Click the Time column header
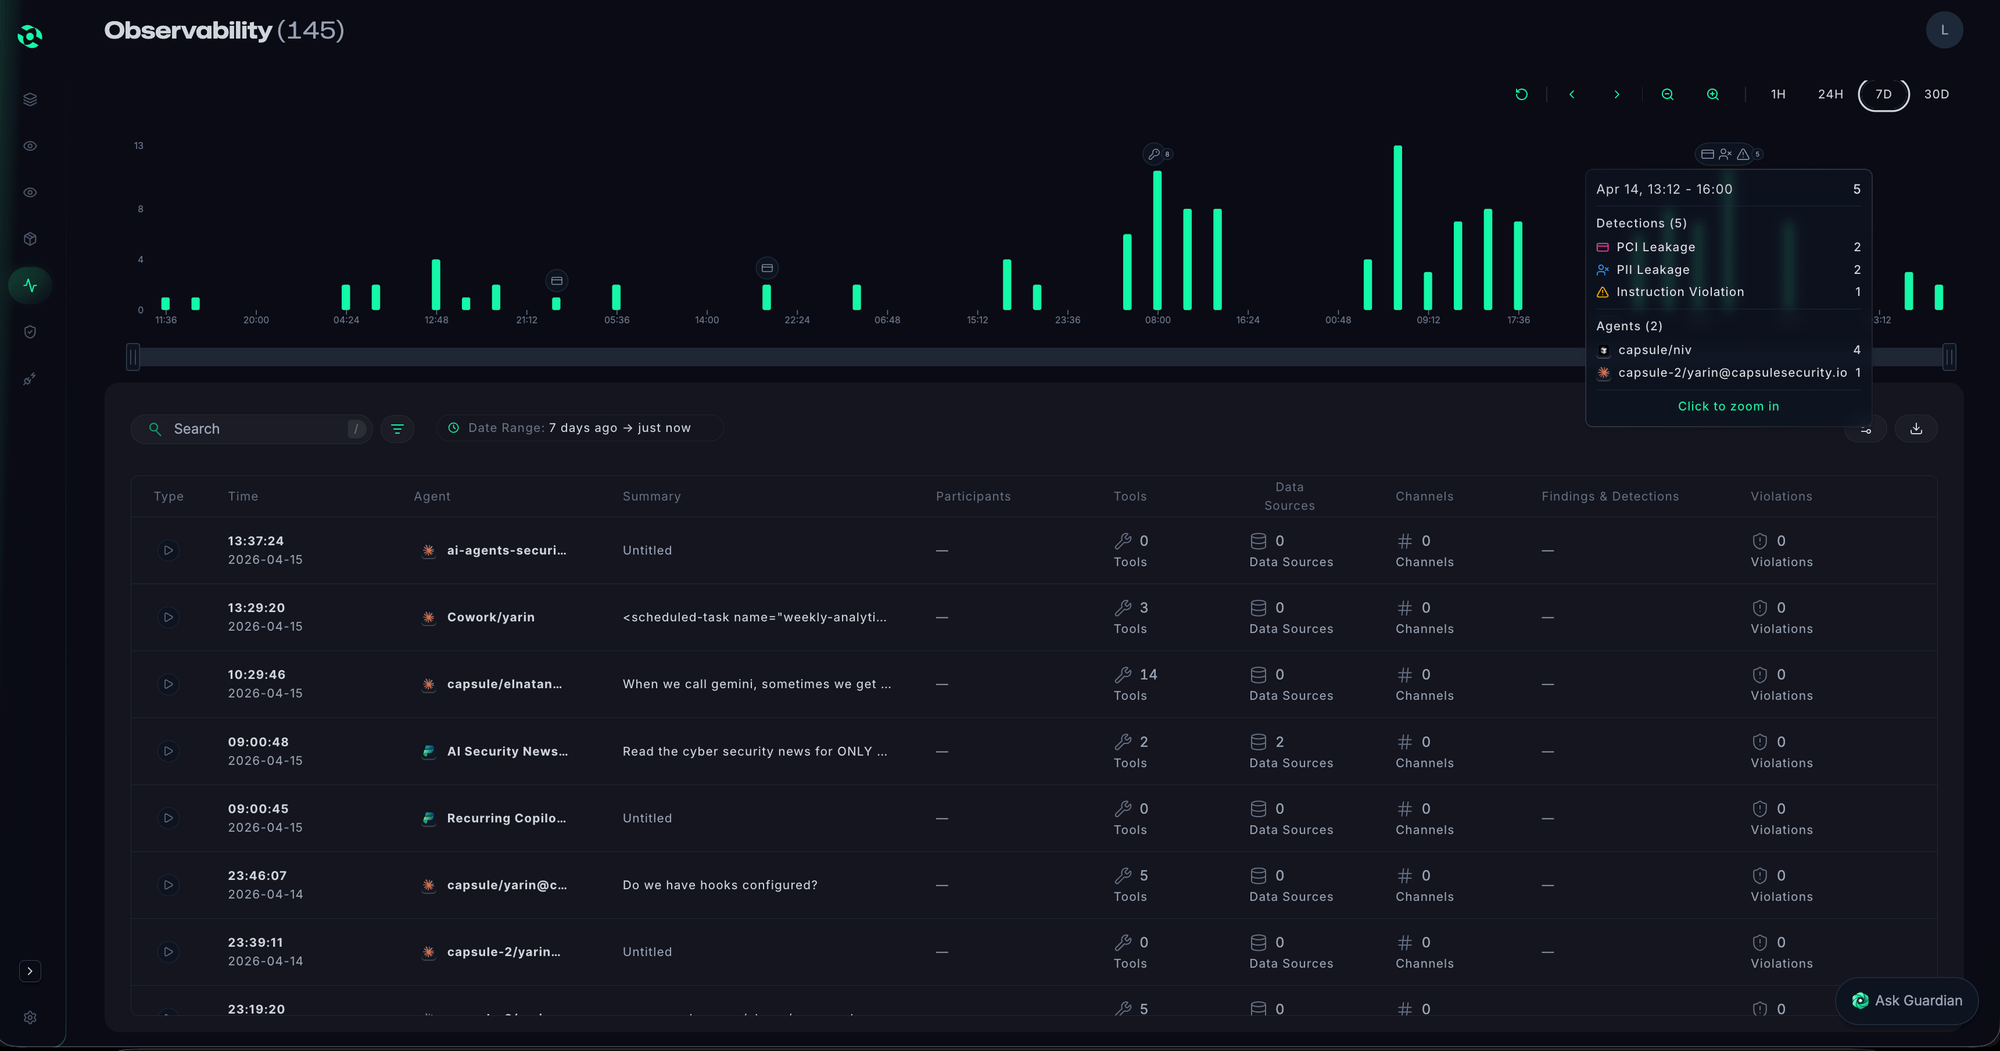This screenshot has height=1051, width=2000. click(x=243, y=496)
